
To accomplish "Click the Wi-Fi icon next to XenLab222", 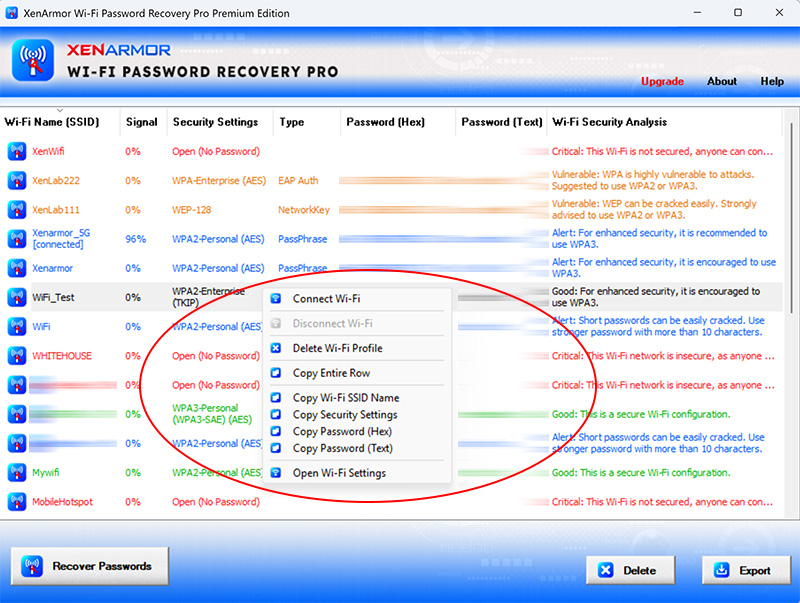I will [16, 181].
